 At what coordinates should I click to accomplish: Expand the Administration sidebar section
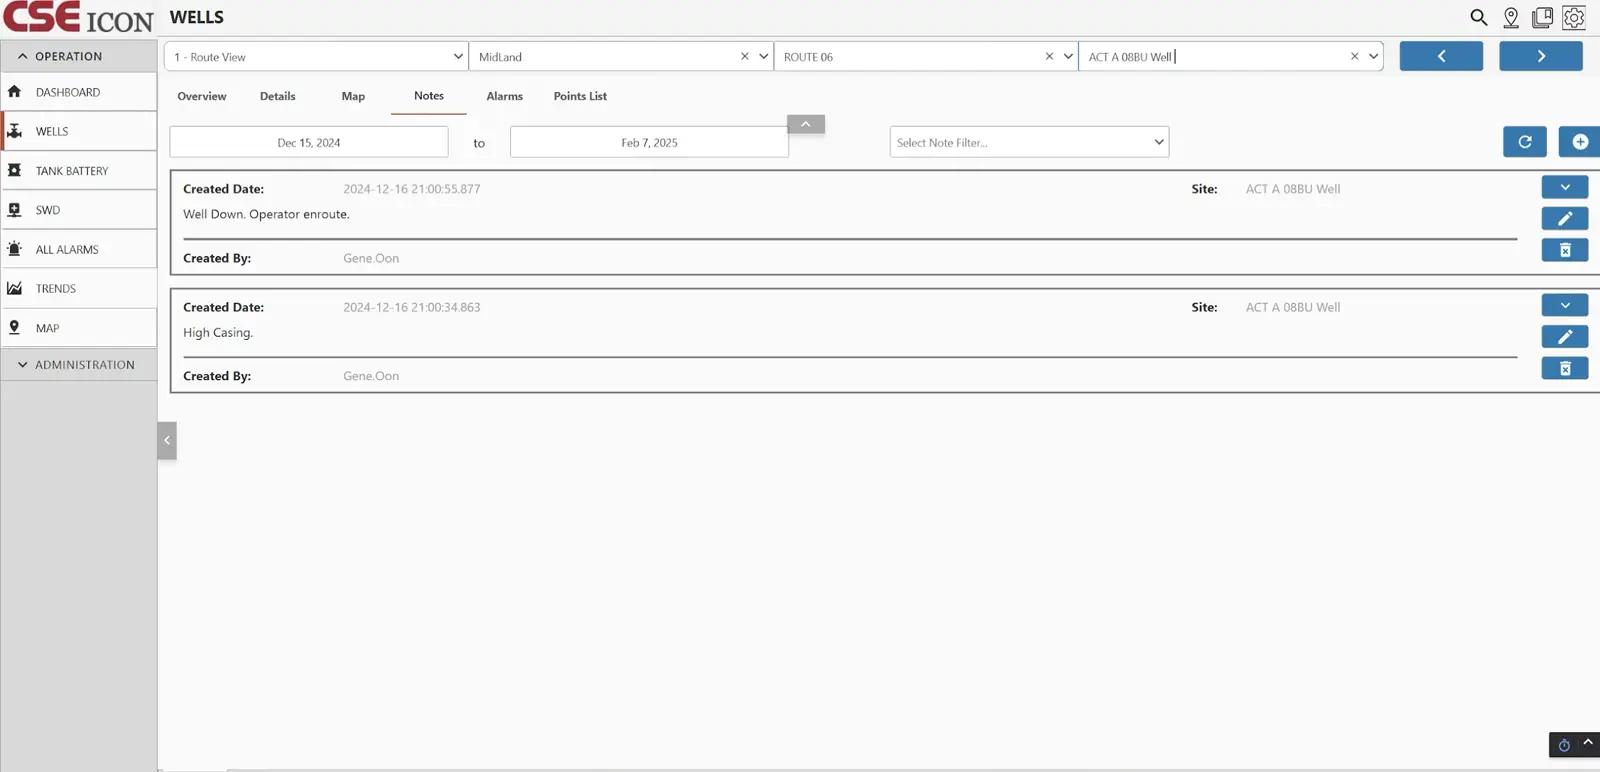23,365
